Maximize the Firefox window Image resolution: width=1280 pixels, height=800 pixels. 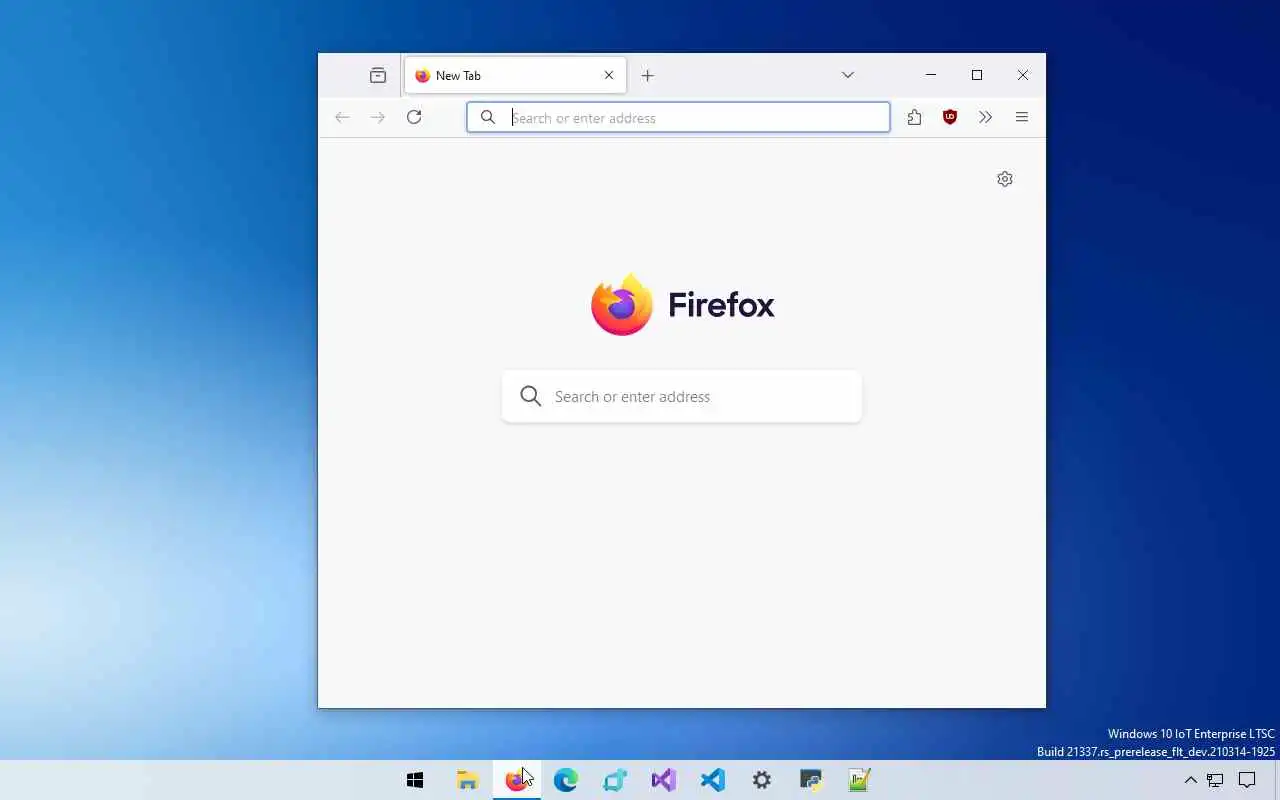[977, 75]
